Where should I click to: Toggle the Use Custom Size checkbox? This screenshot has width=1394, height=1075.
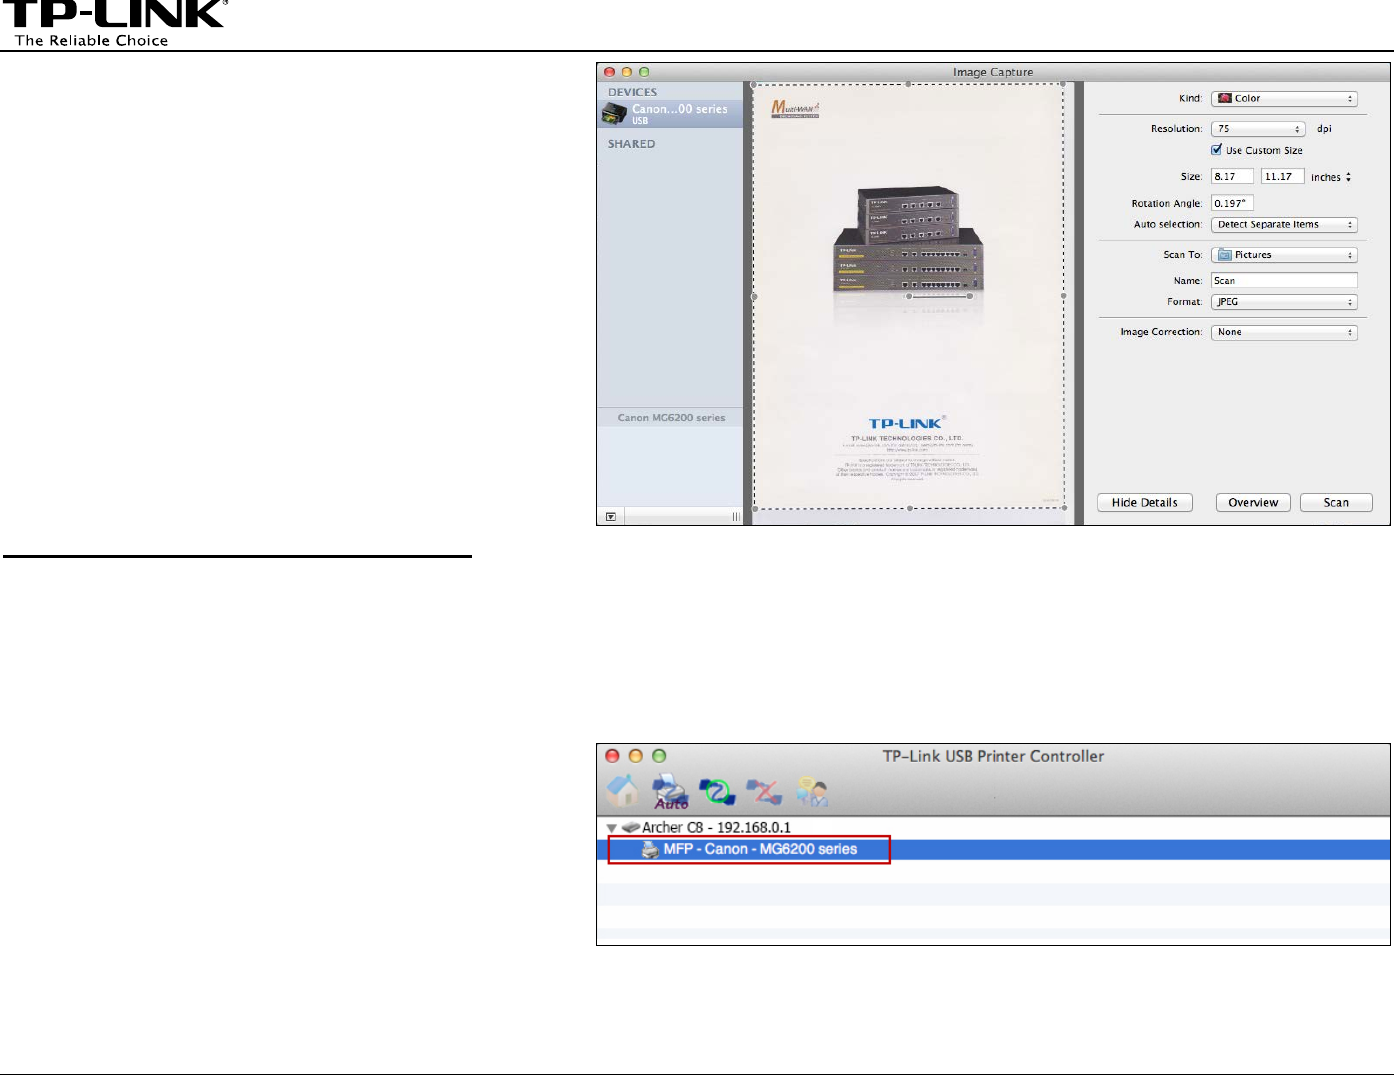click(x=1217, y=150)
